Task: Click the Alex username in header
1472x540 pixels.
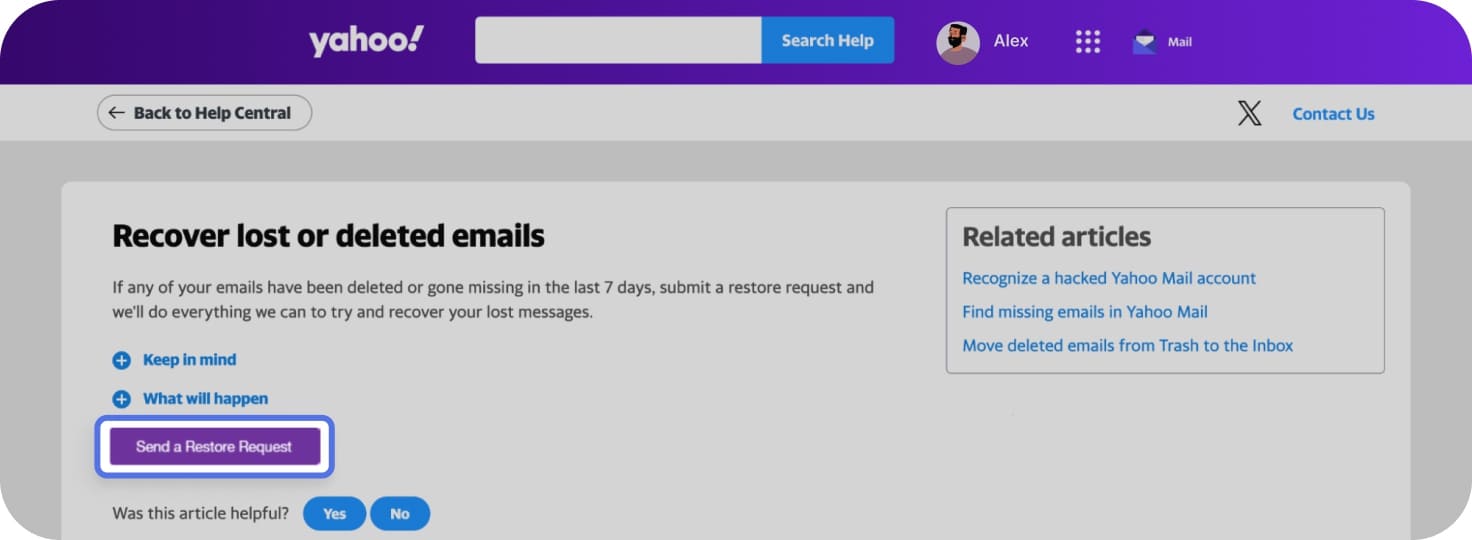Action: coord(1010,41)
